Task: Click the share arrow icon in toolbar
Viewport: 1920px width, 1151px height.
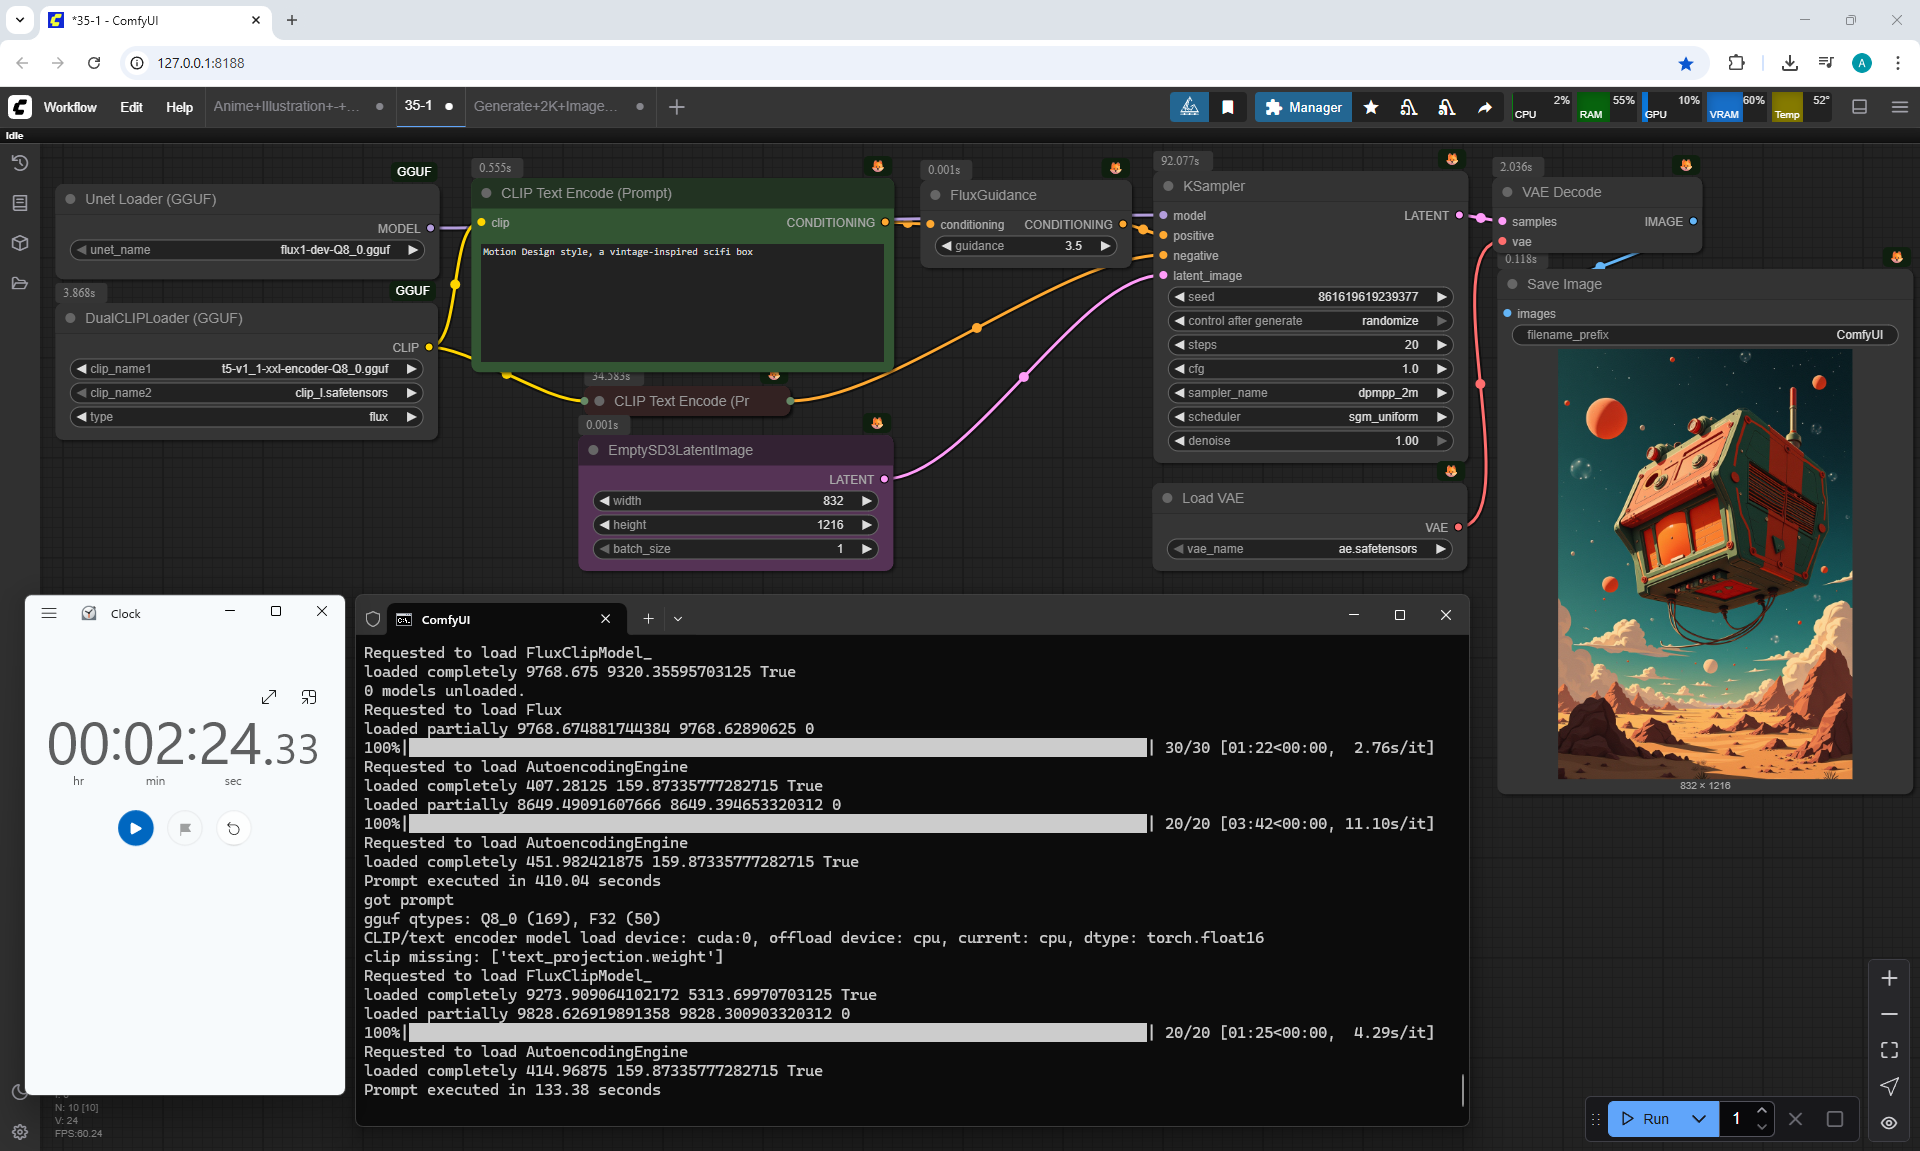Action: pyautogui.click(x=1485, y=107)
